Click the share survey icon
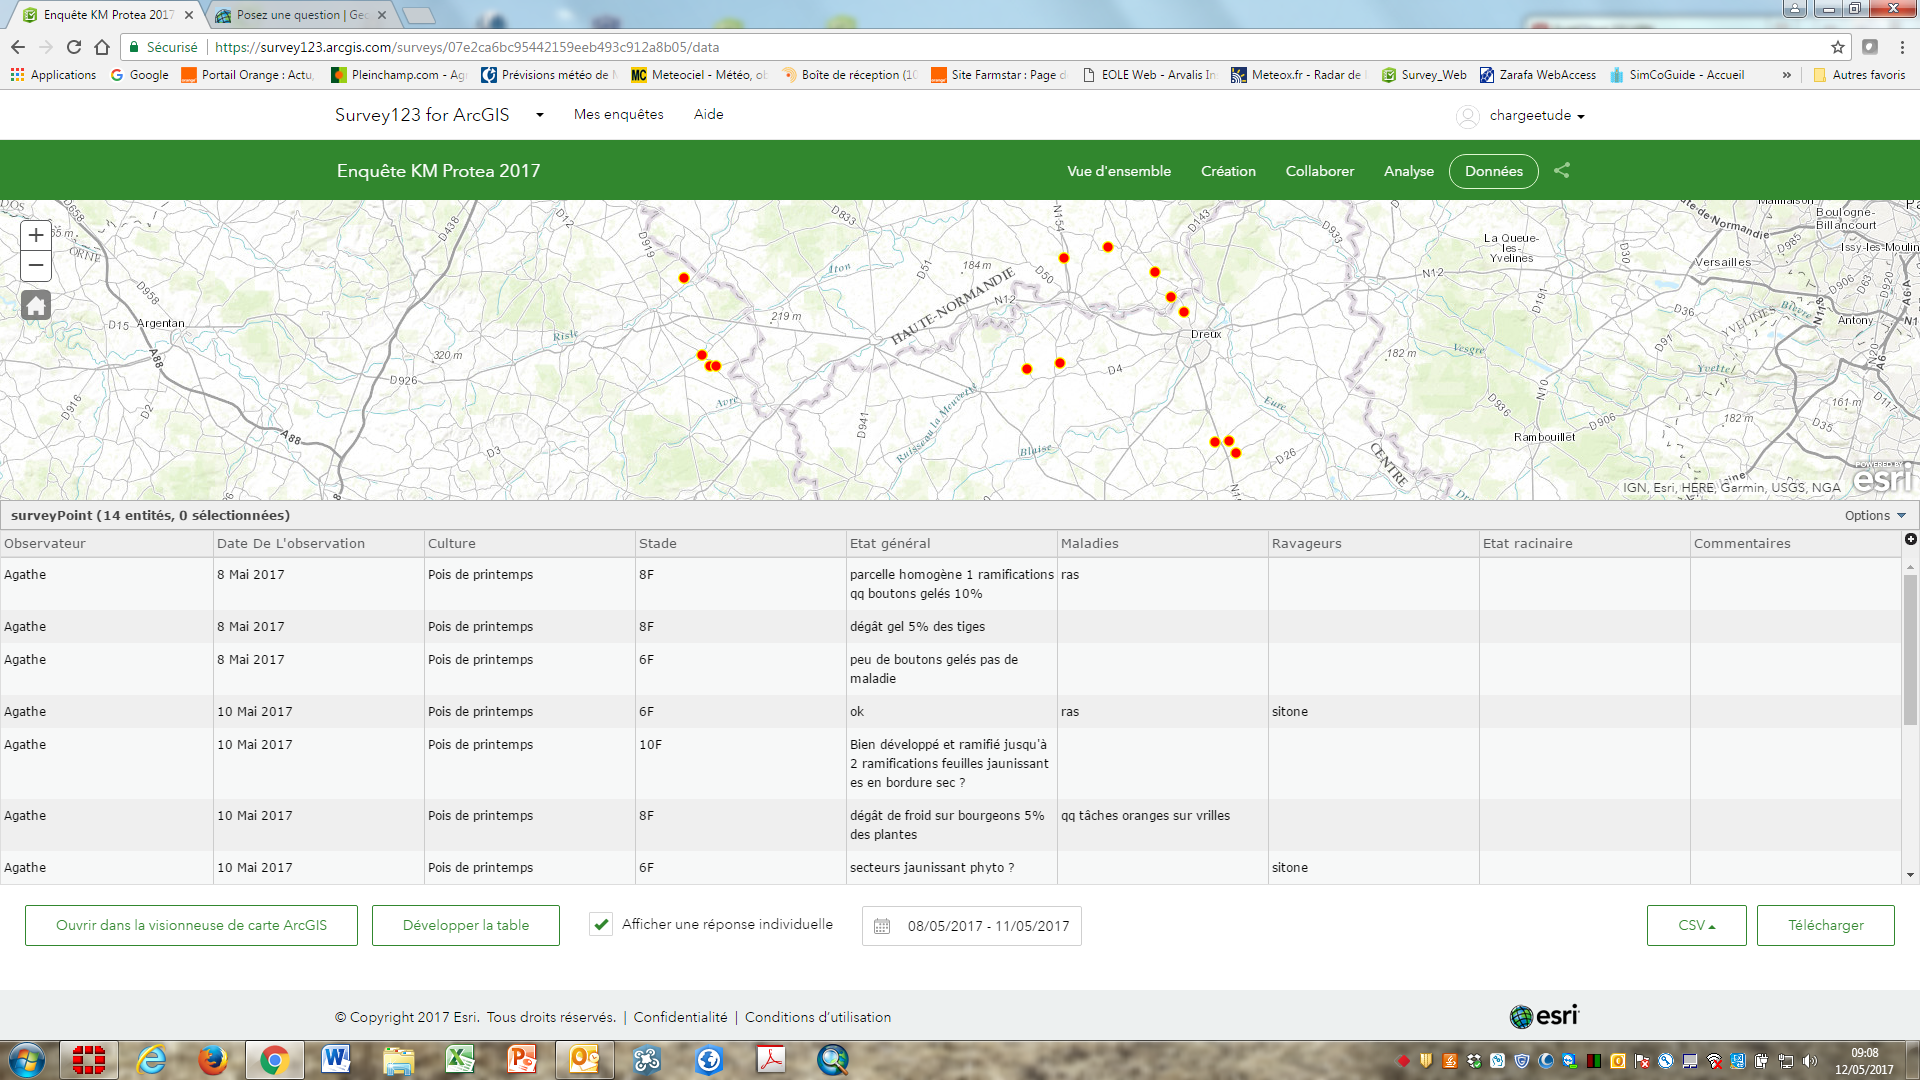1920x1080 pixels. pos(1562,171)
